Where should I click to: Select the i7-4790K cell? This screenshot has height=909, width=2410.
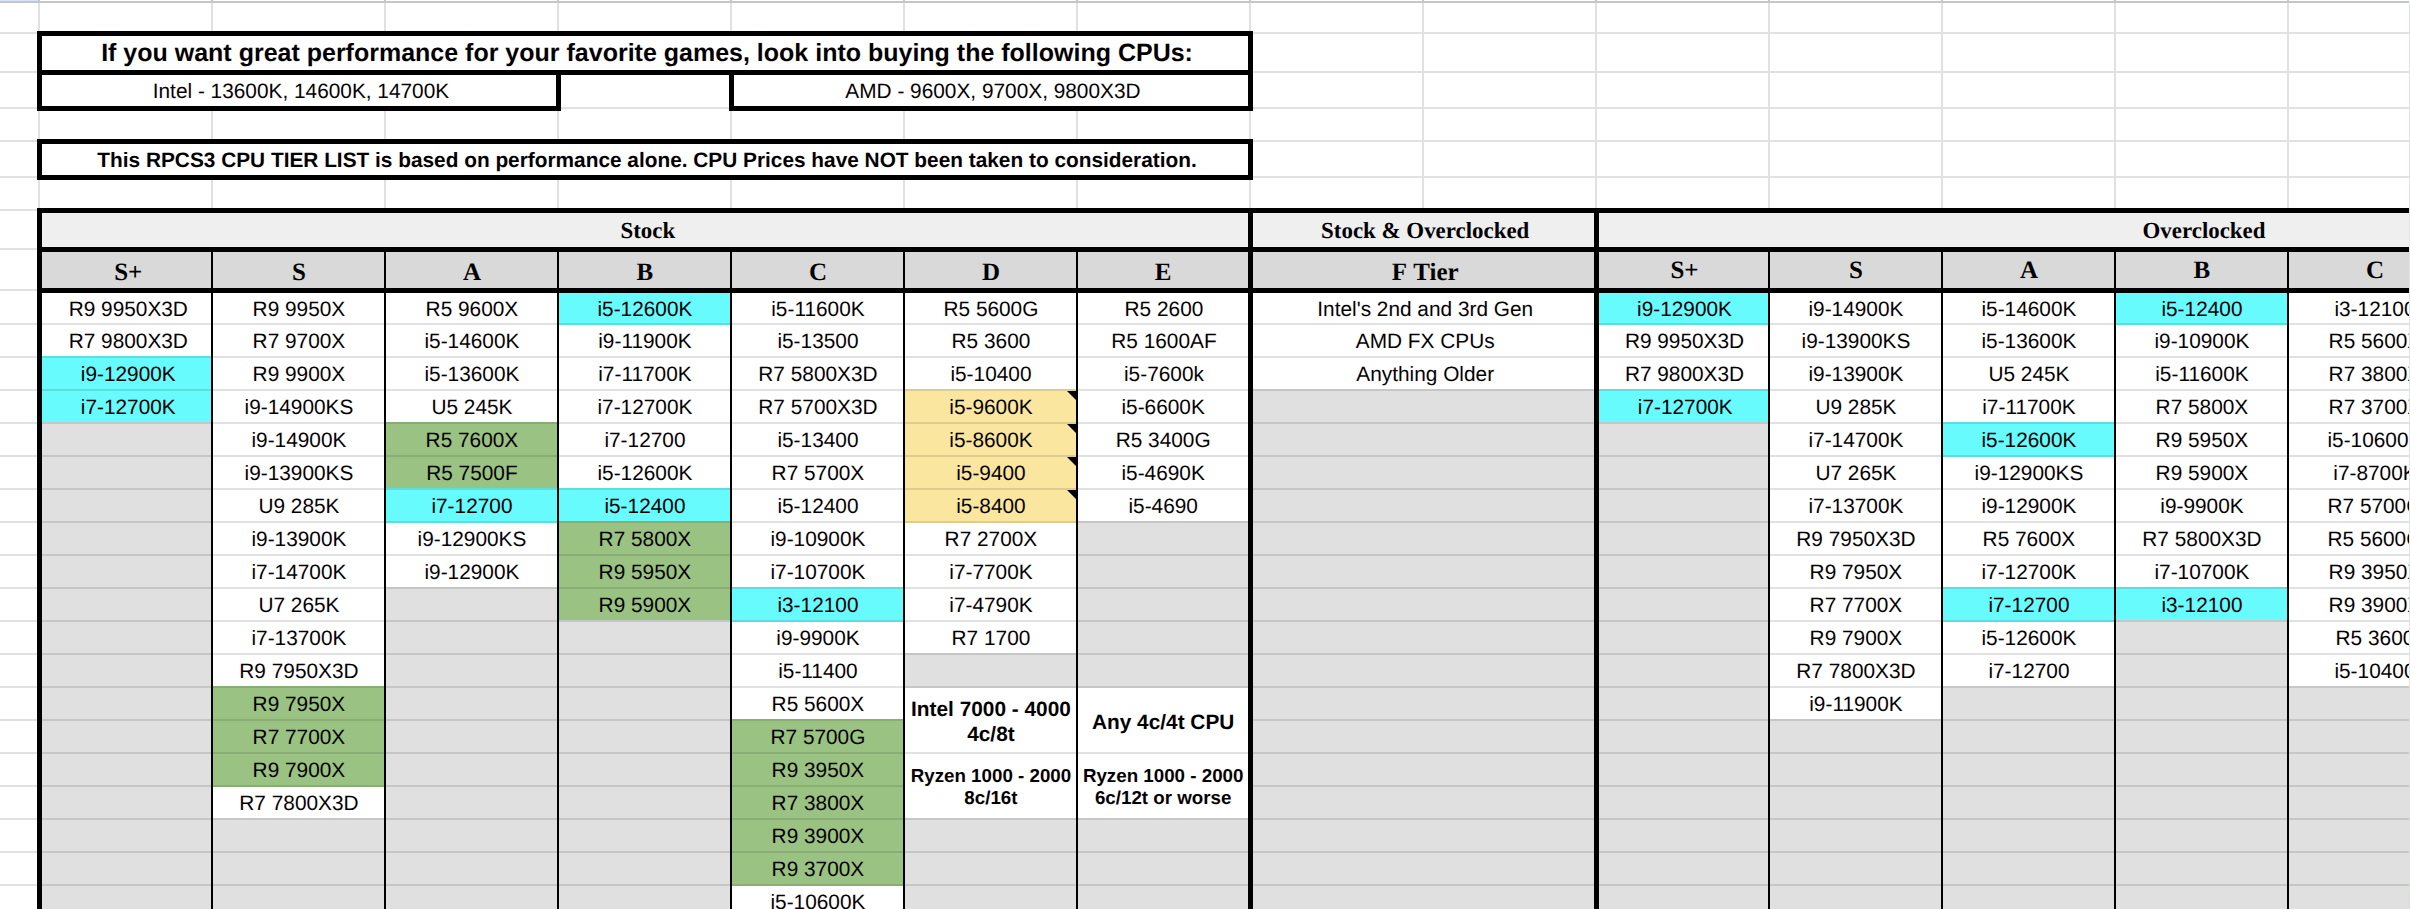(990, 605)
